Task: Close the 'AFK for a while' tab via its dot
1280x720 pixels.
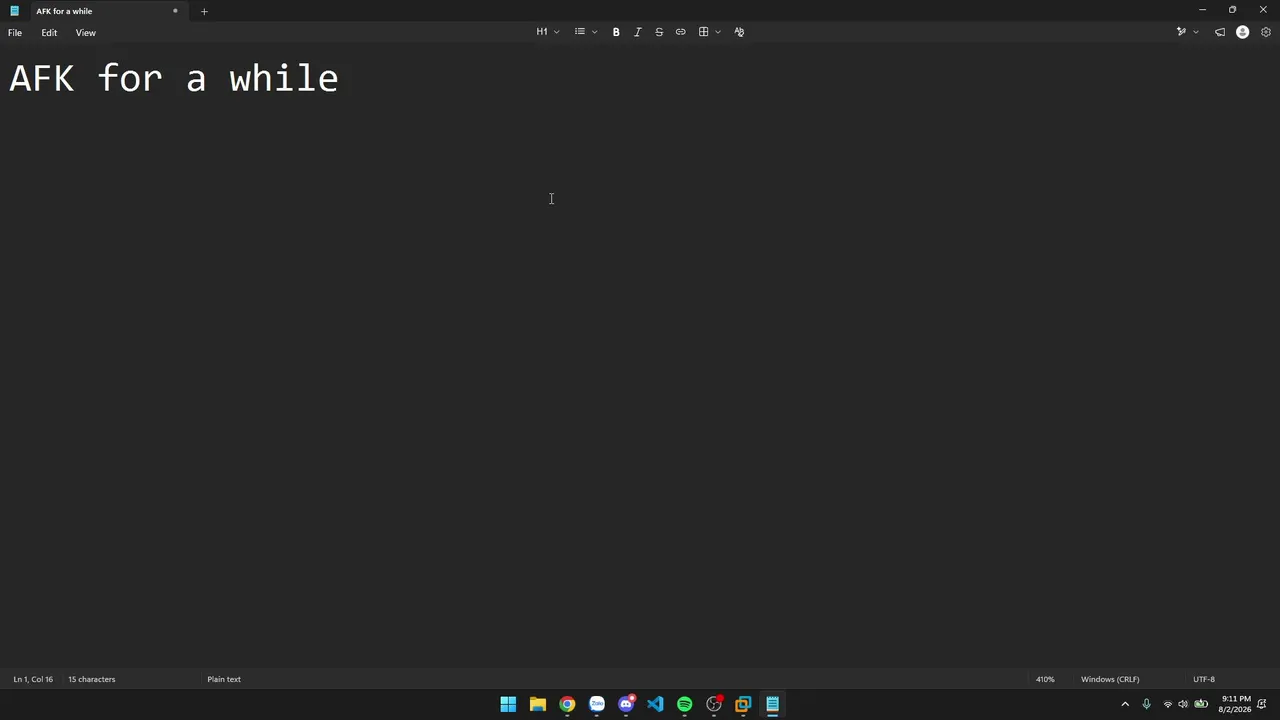Action: point(175,11)
